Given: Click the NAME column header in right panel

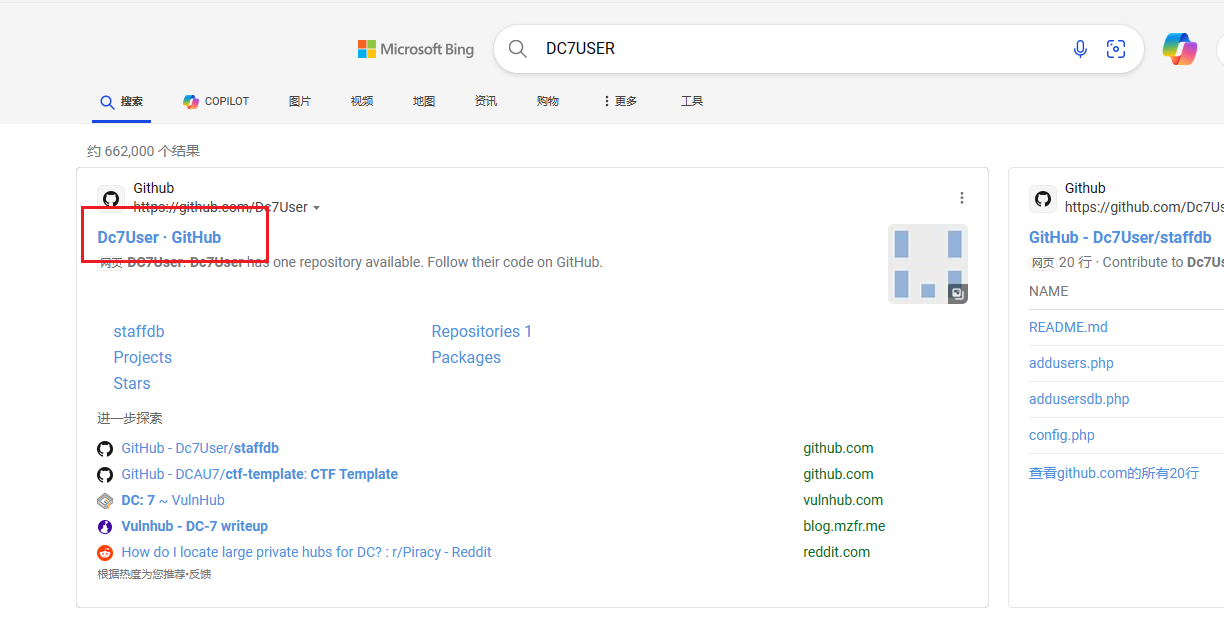Looking at the screenshot, I should (x=1049, y=291).
